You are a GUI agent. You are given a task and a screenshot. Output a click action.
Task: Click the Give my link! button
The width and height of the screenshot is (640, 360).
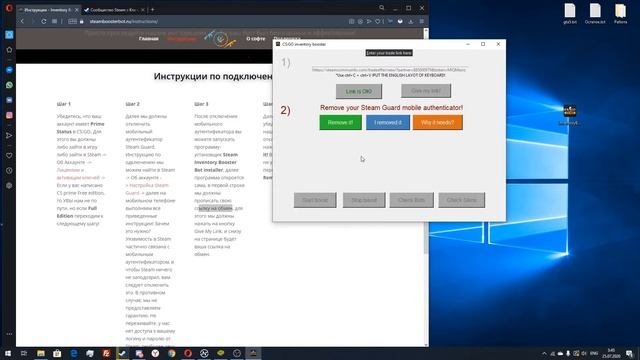click(426, 91)
